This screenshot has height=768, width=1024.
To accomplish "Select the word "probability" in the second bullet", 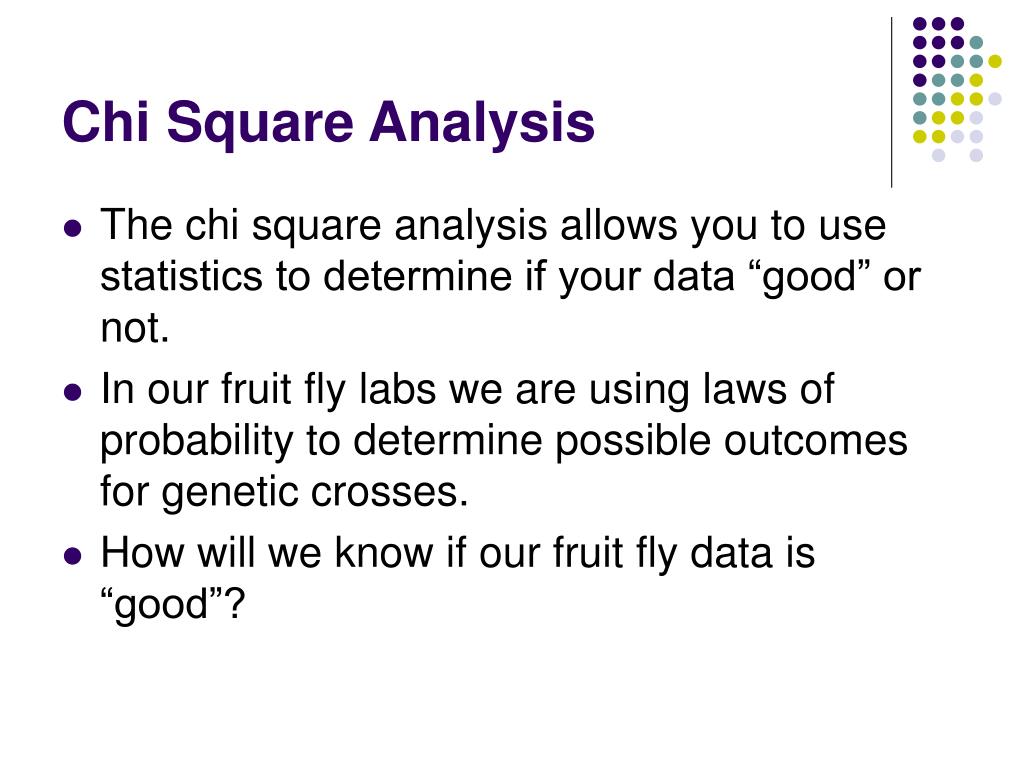I will coord(197,442).
